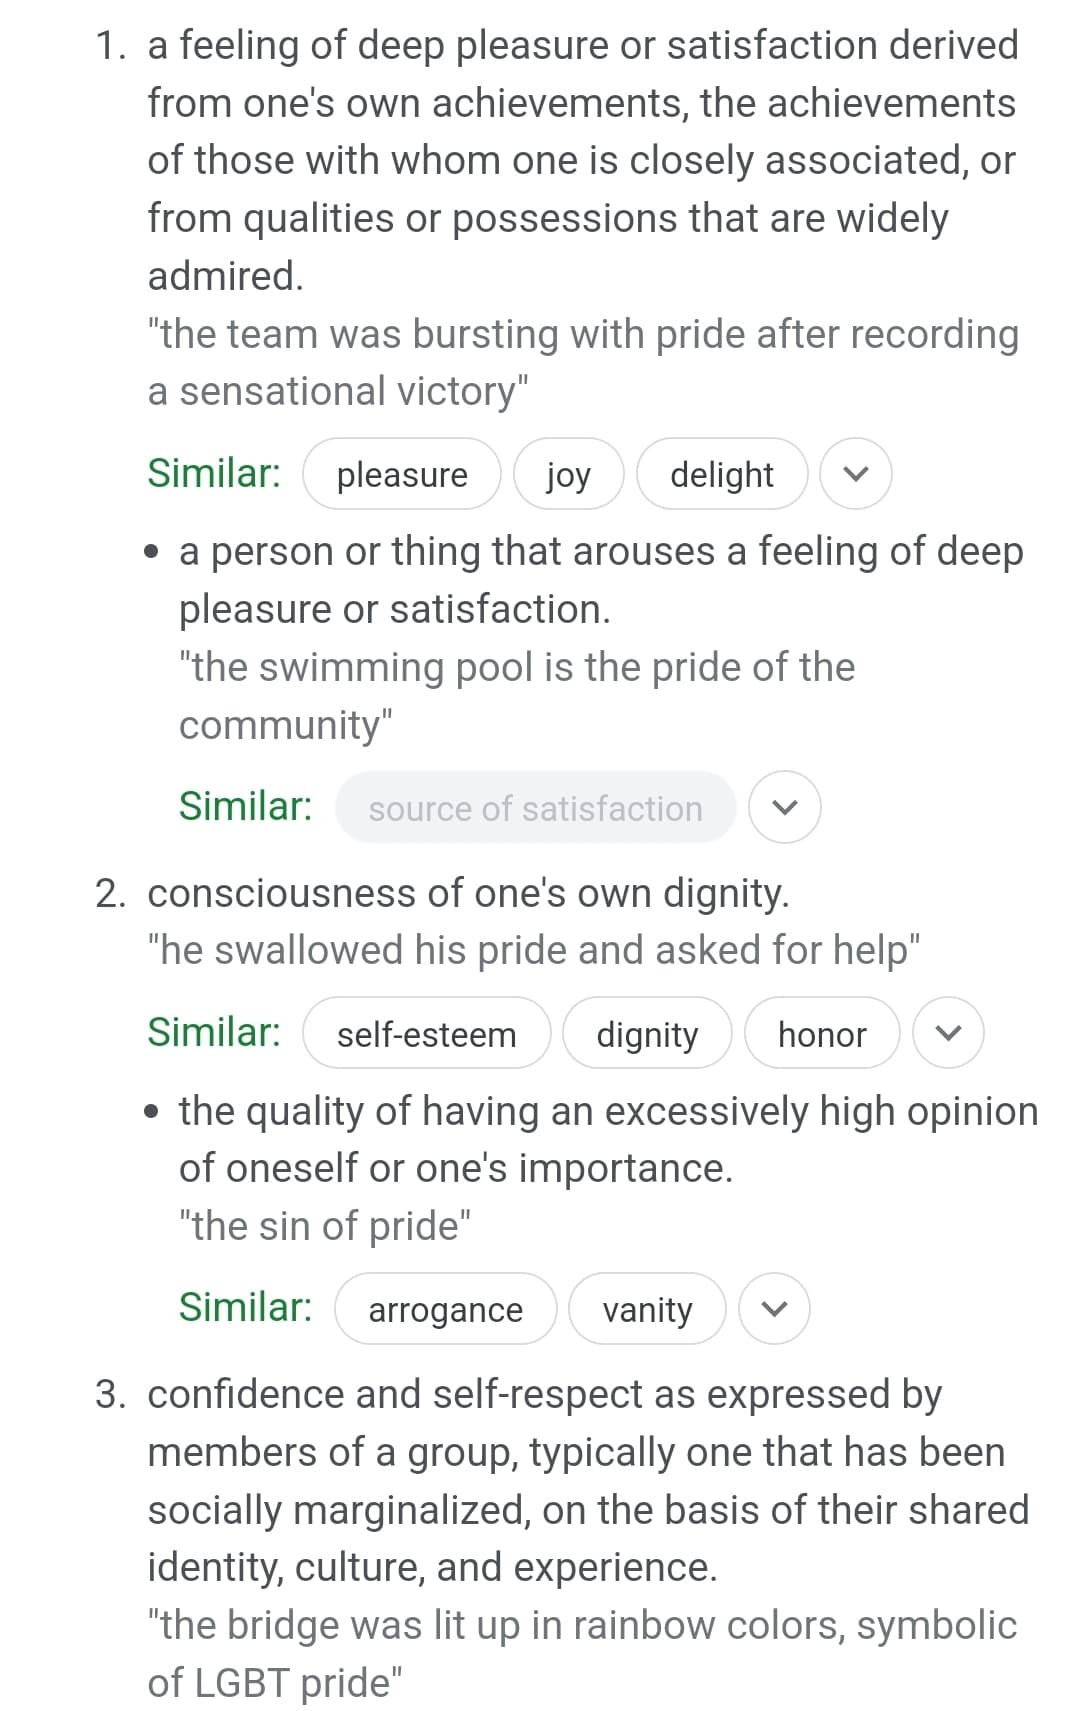Tap the "source of satisfaction" chip

coord(535,808)
